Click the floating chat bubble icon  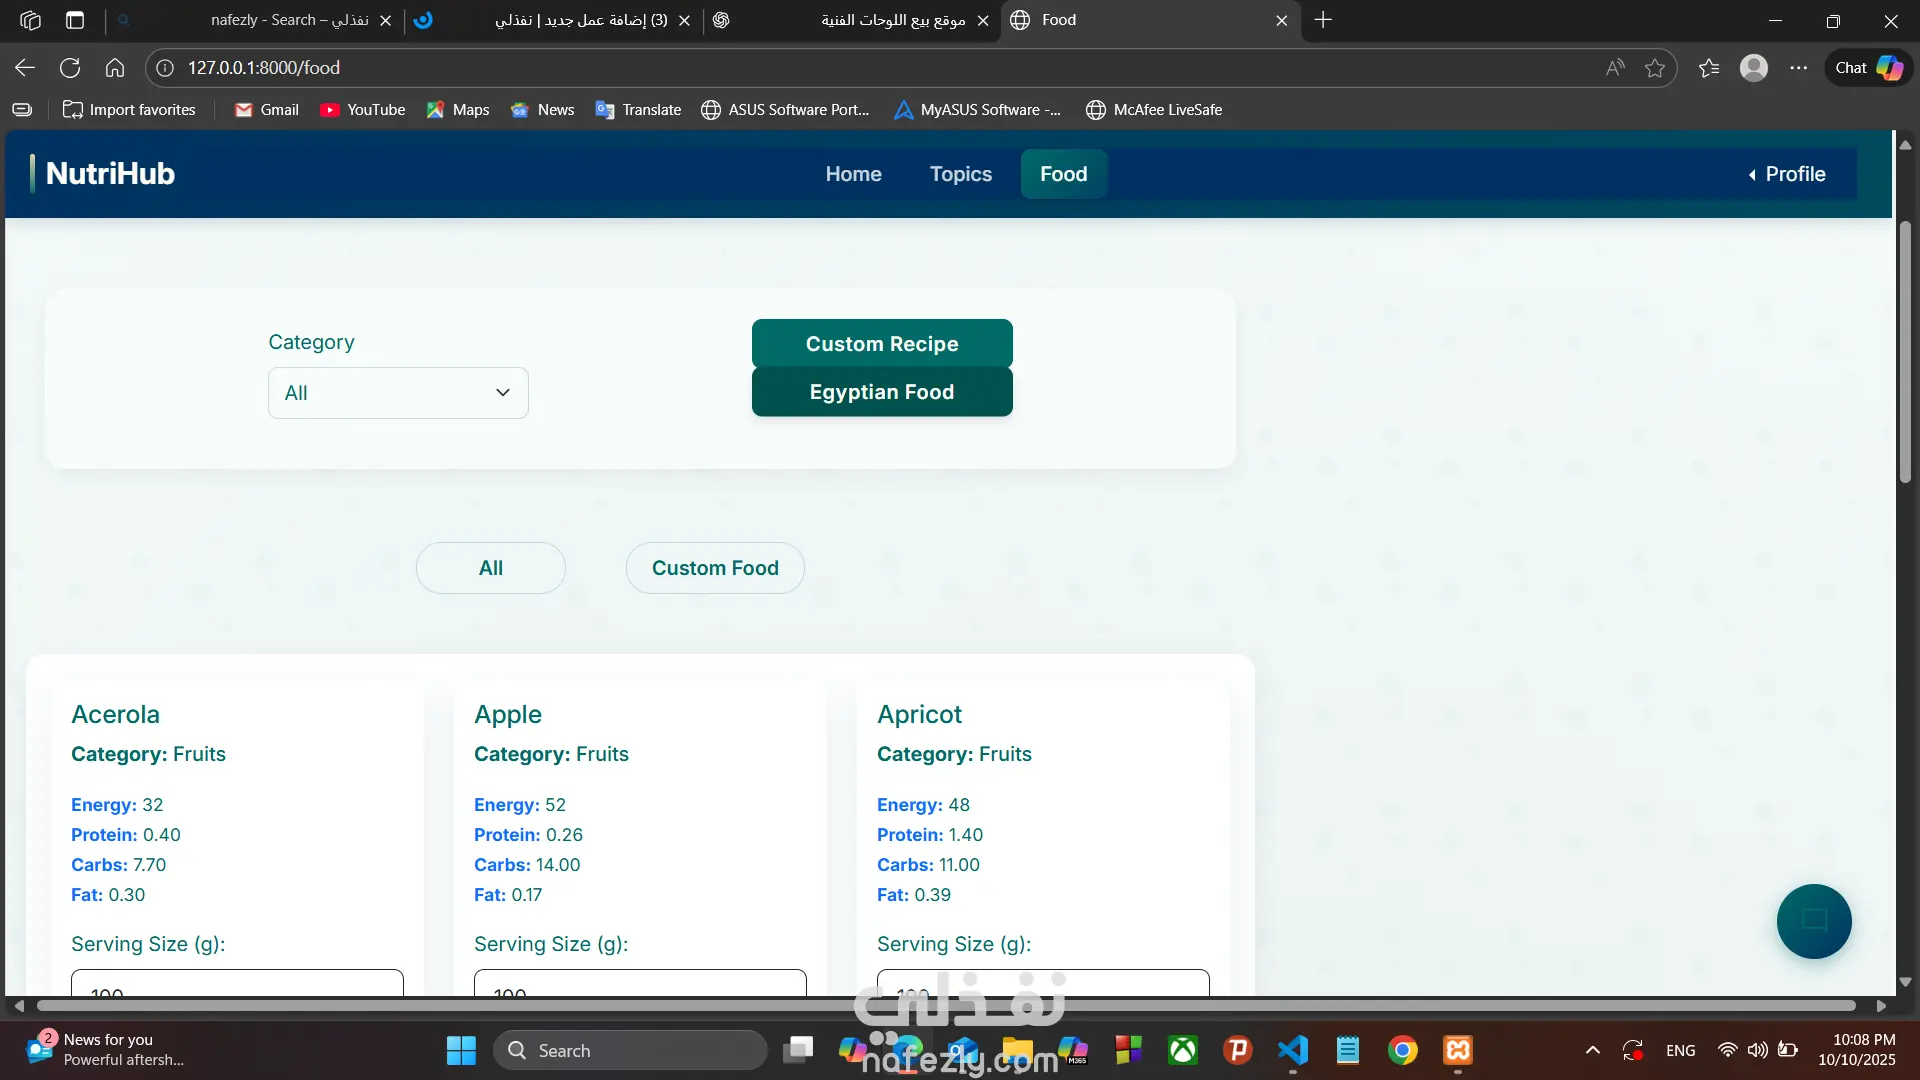coord(1813,921)
